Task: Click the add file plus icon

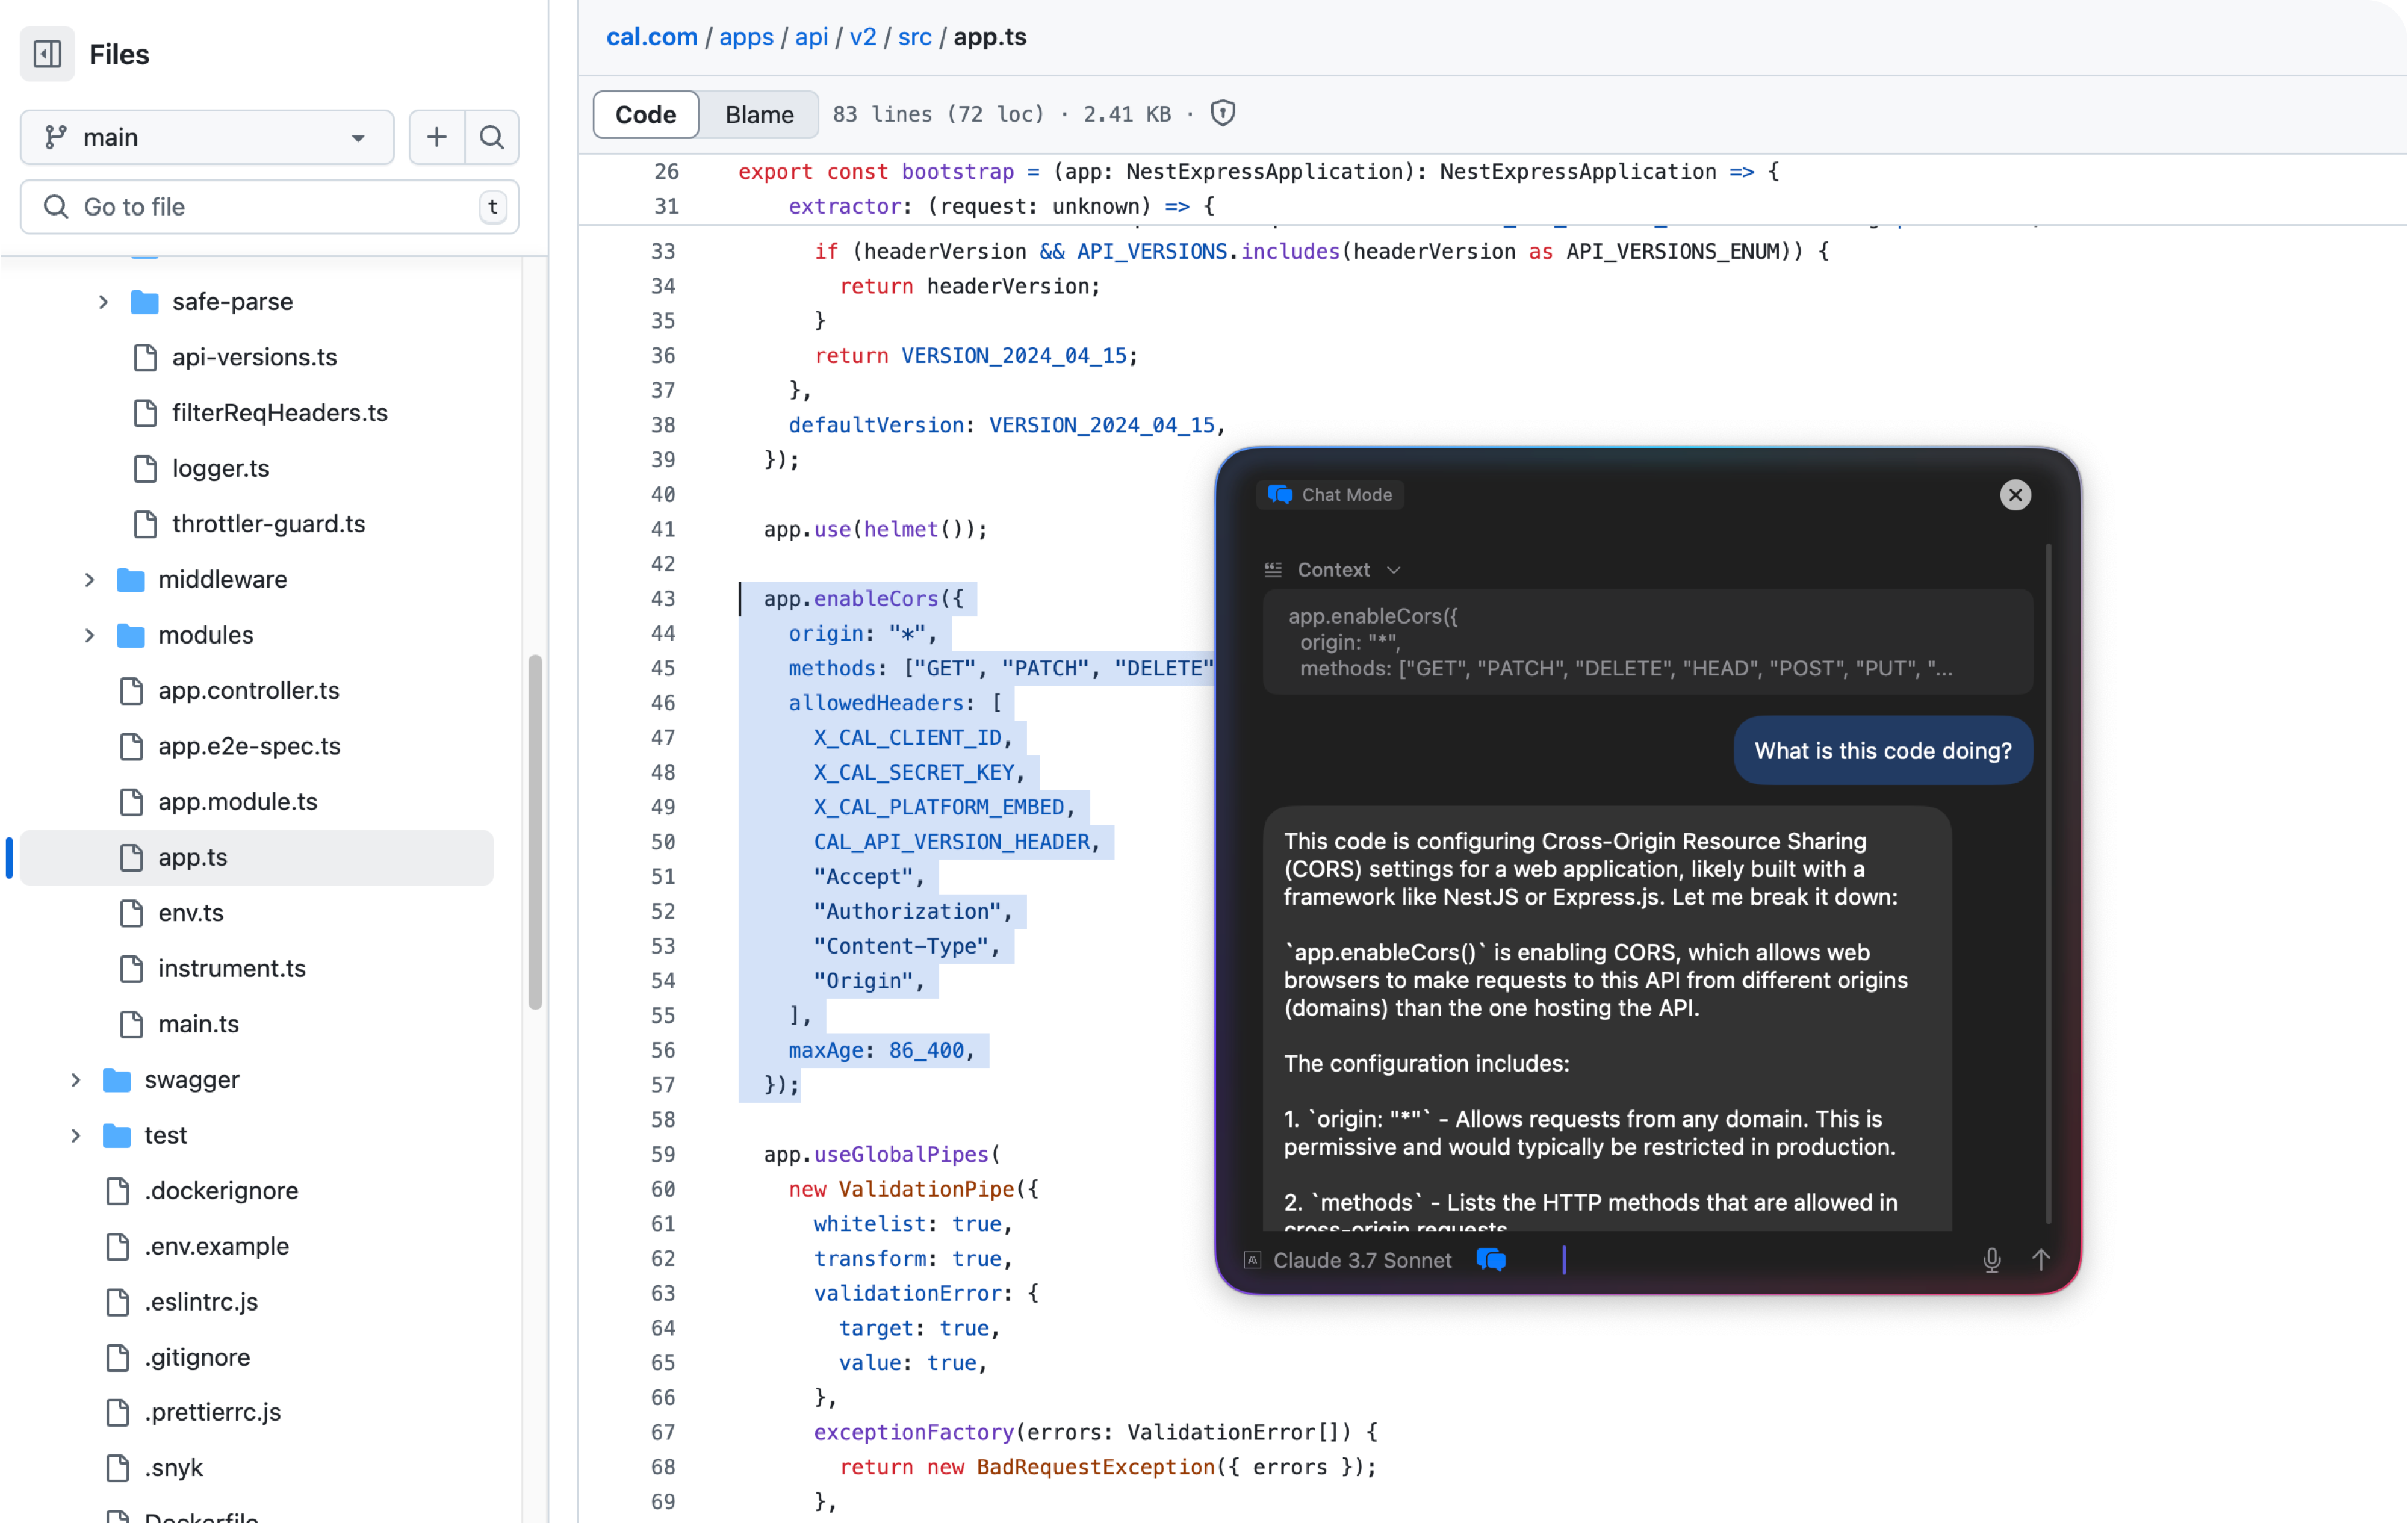Action: pos(436,137)
